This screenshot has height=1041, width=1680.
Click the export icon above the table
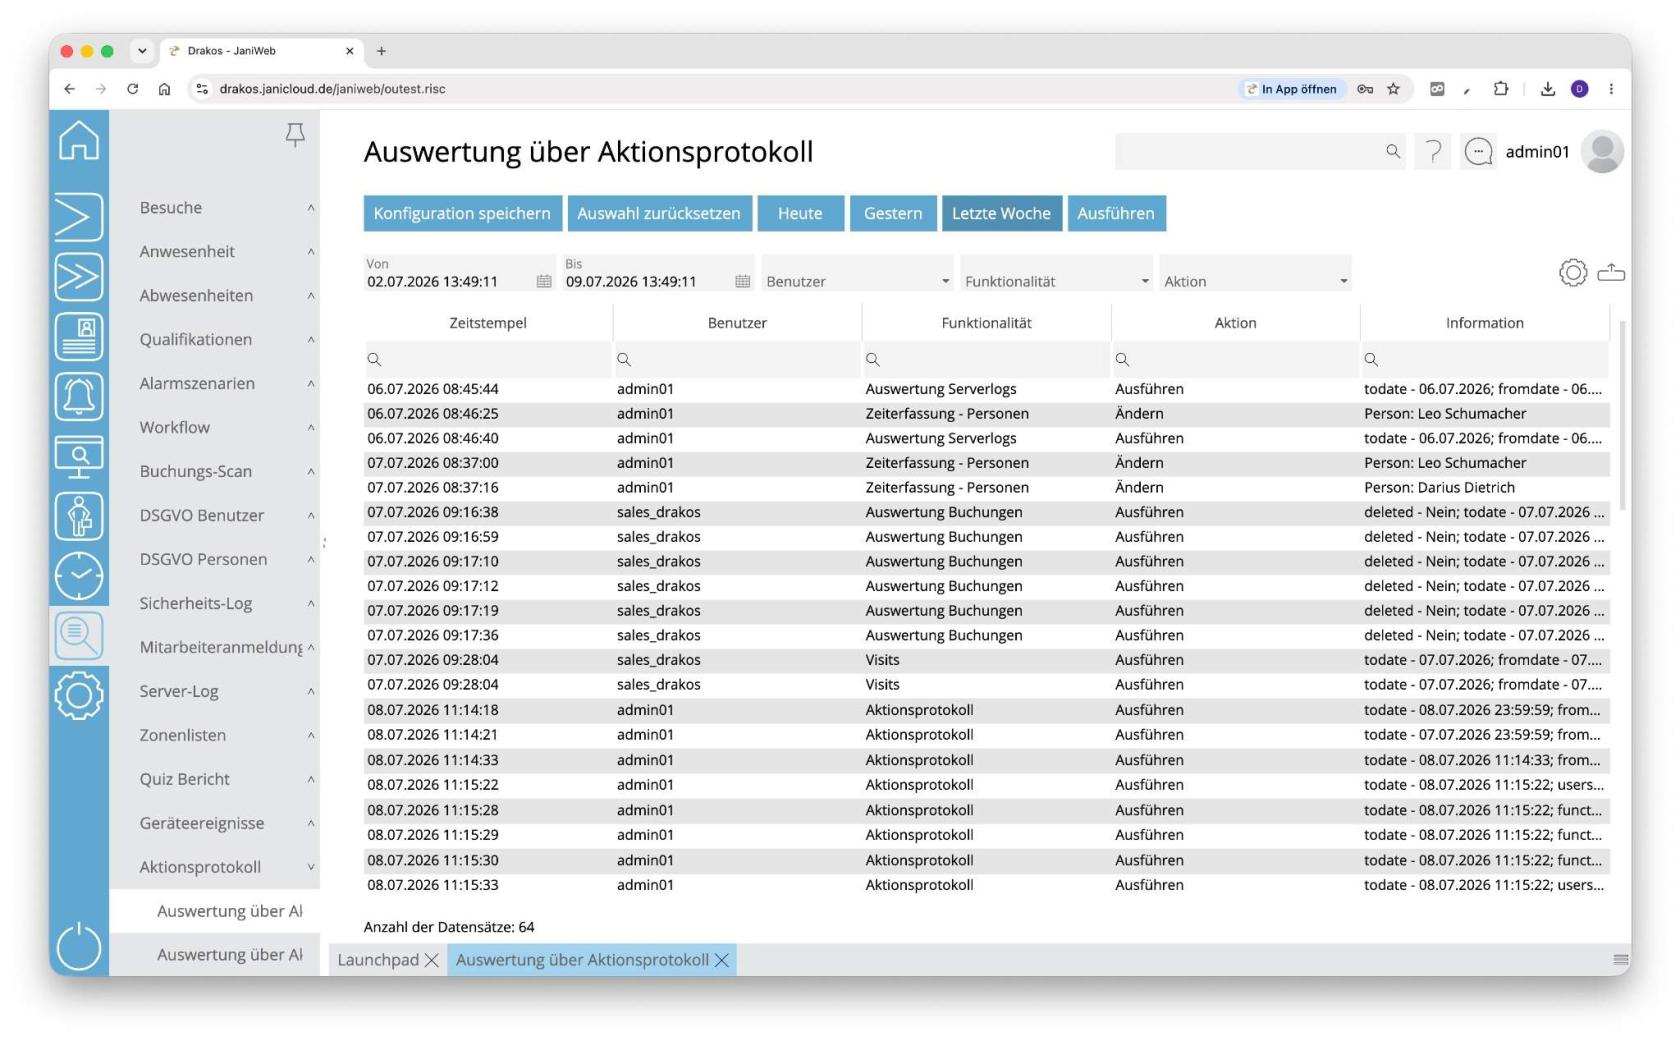click(1611, 272)
